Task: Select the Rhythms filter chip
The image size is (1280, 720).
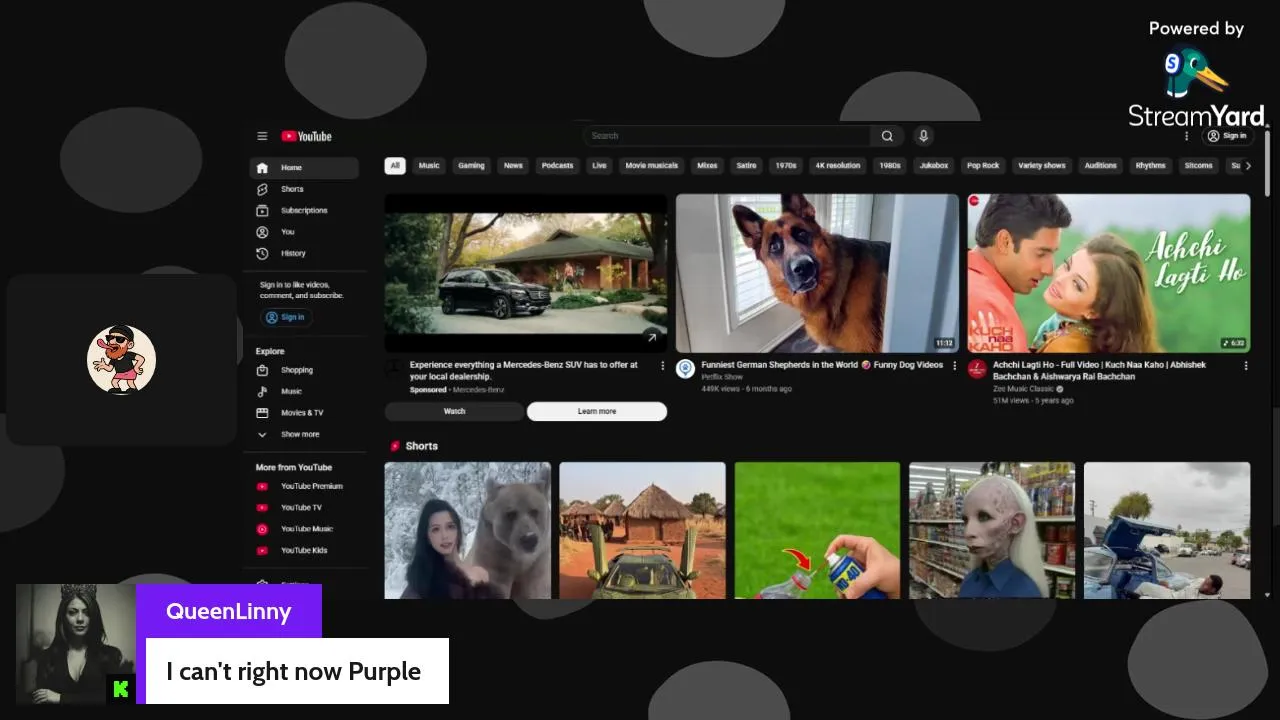Action: click(1151, 166)
